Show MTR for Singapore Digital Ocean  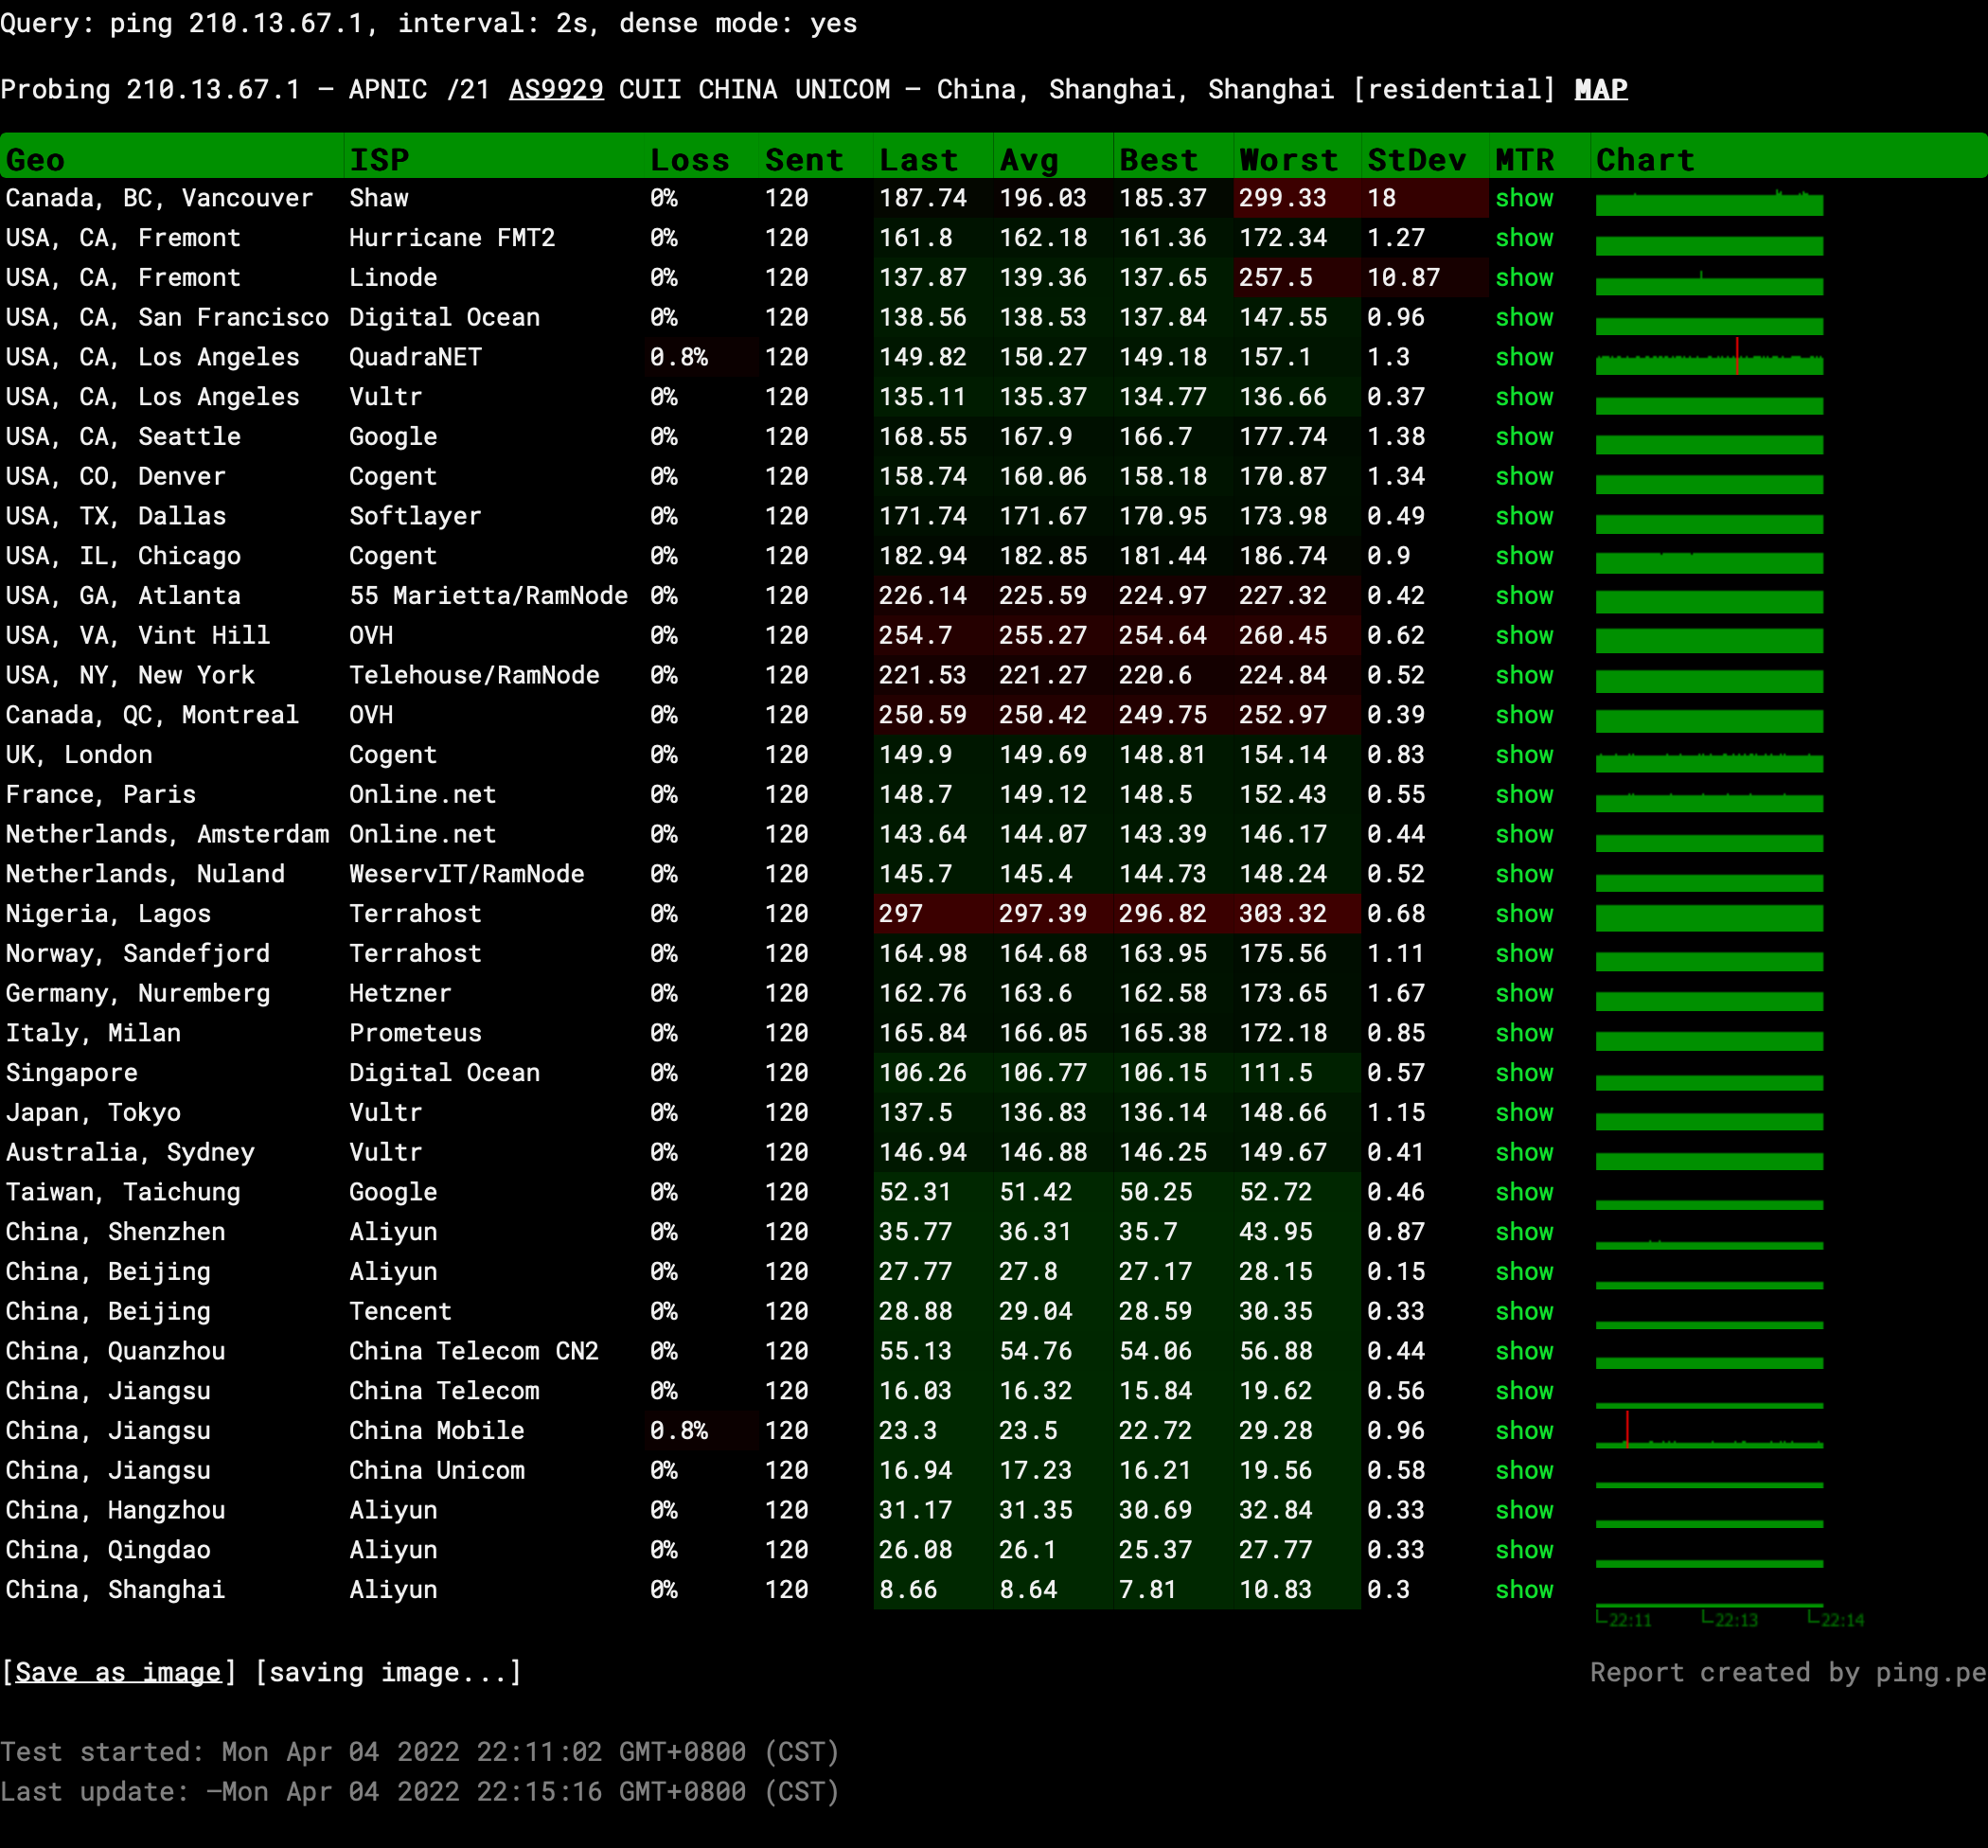1523,1072
